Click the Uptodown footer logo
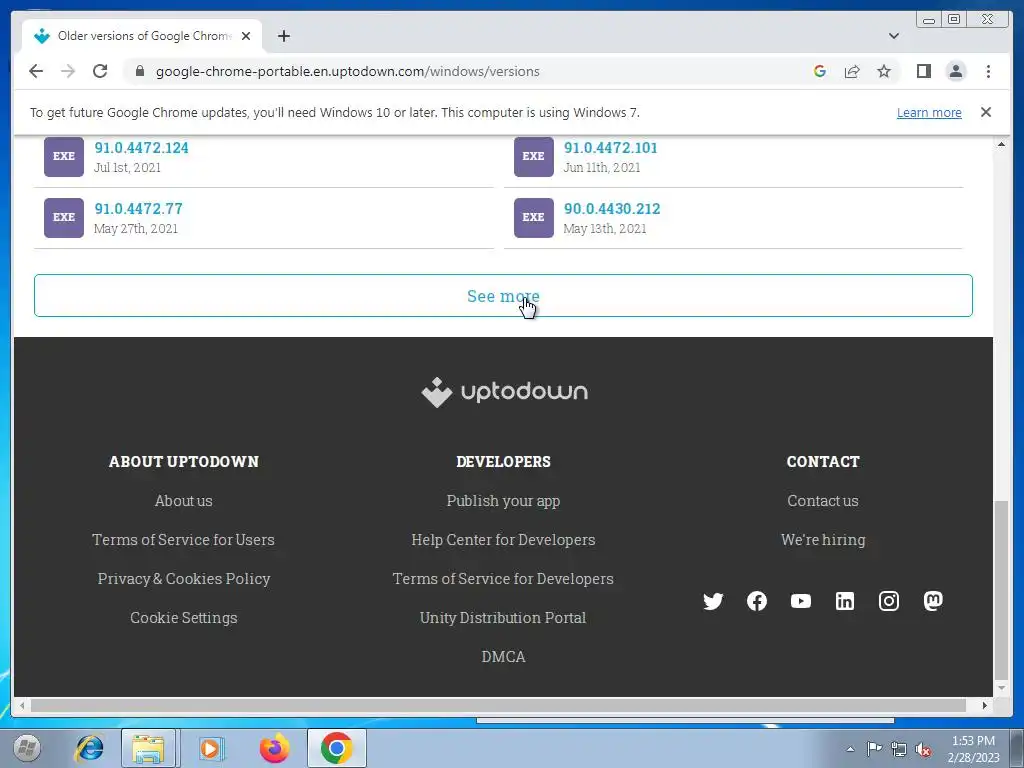 504,392
